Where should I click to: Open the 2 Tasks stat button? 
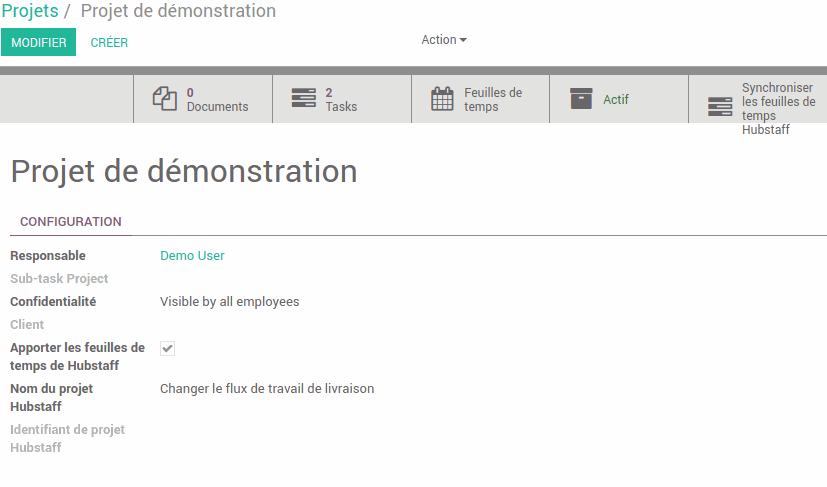[x=342, y=99]
